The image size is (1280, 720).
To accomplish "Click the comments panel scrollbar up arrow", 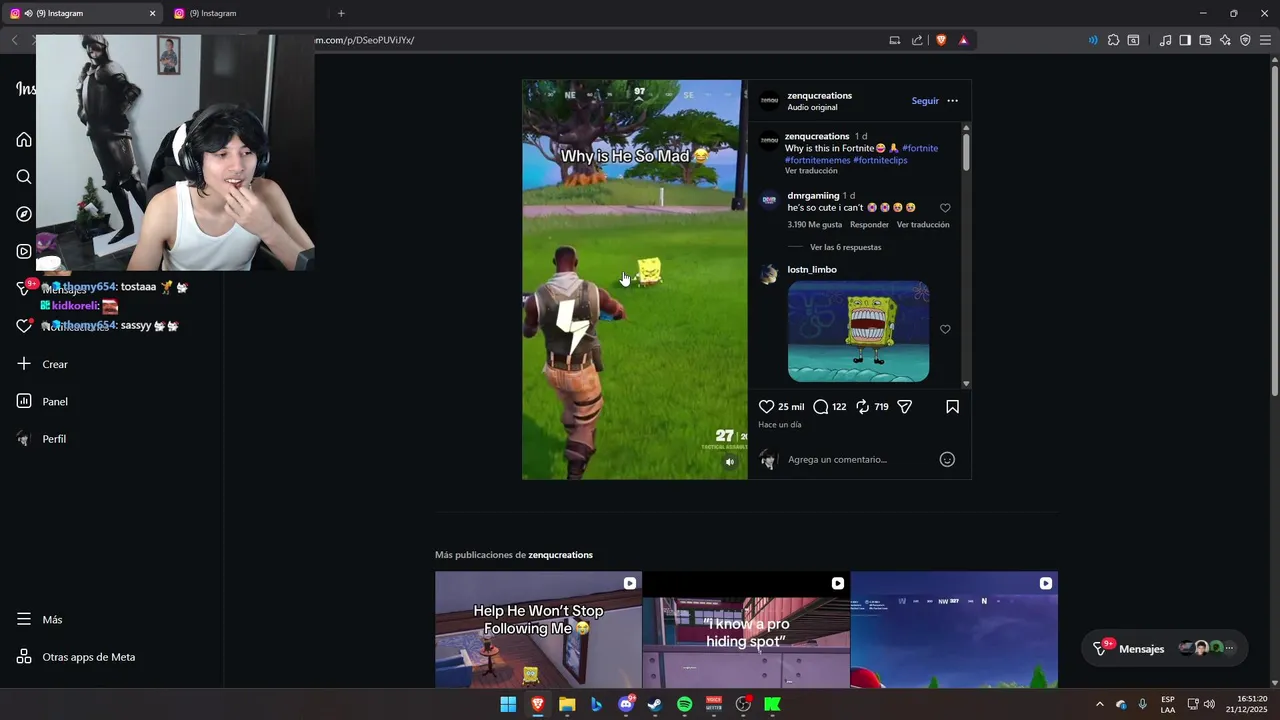I will point(966,127).
